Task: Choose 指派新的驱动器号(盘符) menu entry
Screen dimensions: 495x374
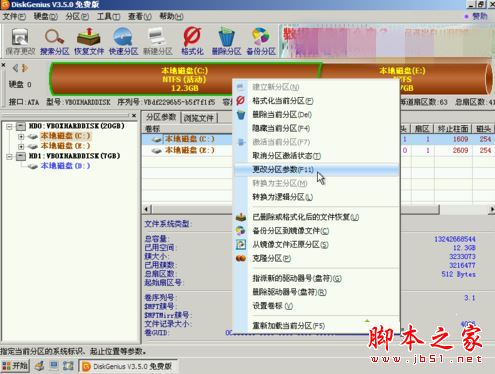Action: tap(297, 278)
